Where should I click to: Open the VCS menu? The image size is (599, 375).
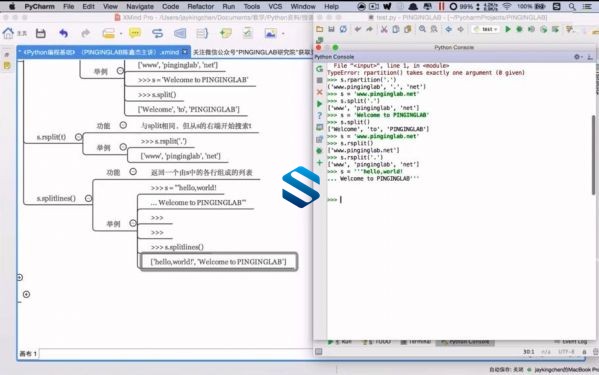click(275, 6)
